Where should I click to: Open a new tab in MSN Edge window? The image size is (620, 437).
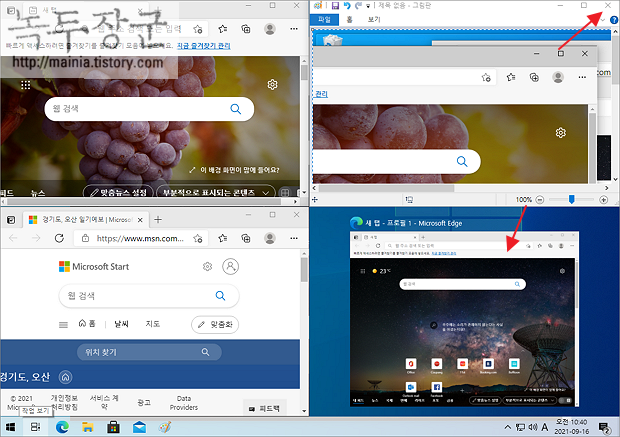coord(158,219)
